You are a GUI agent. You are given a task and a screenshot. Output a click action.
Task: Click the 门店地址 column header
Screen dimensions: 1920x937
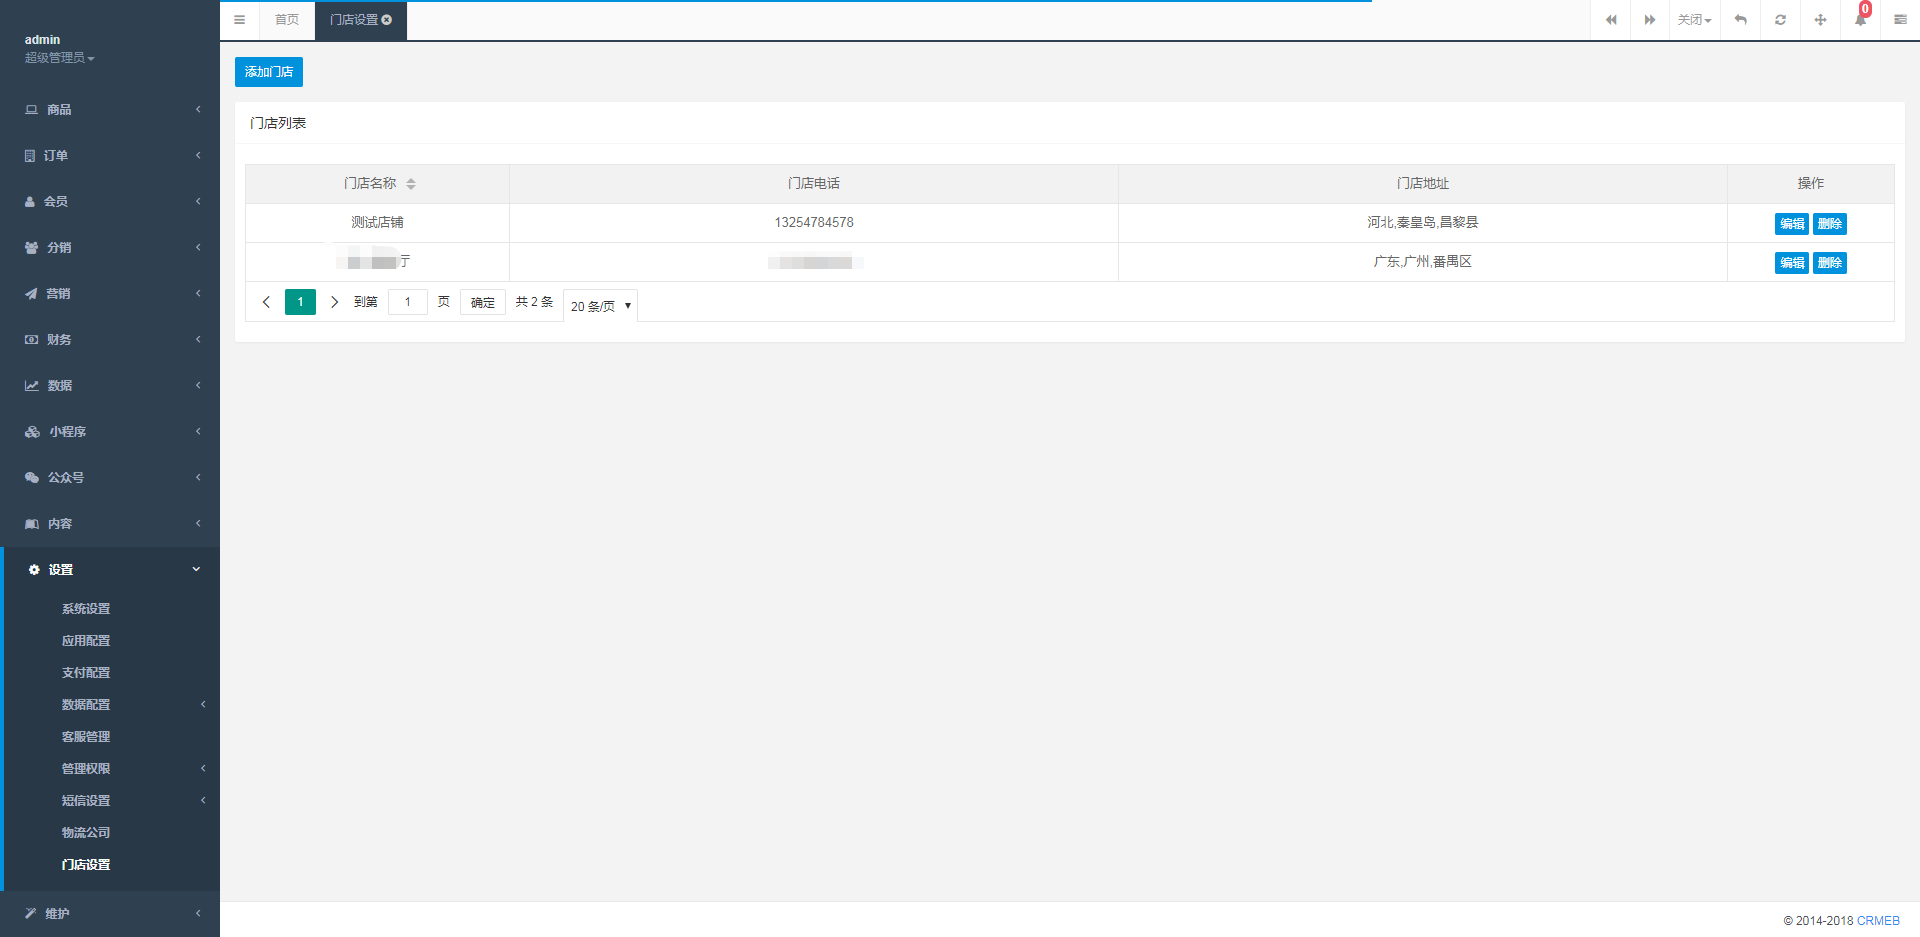coord(1423,184)
